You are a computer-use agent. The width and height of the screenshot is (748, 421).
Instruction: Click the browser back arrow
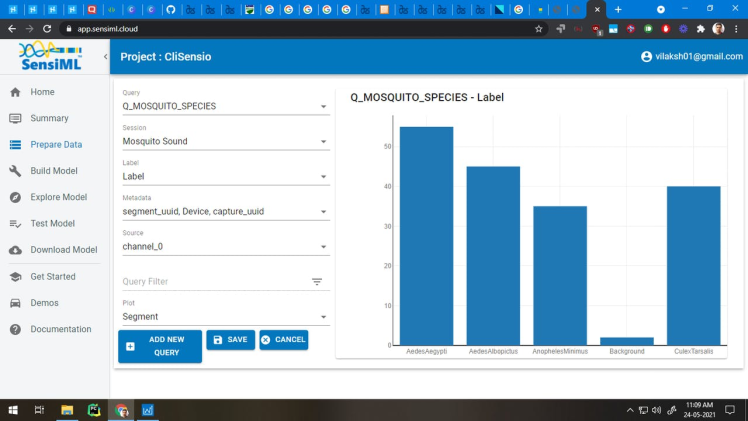pos(12,29)
